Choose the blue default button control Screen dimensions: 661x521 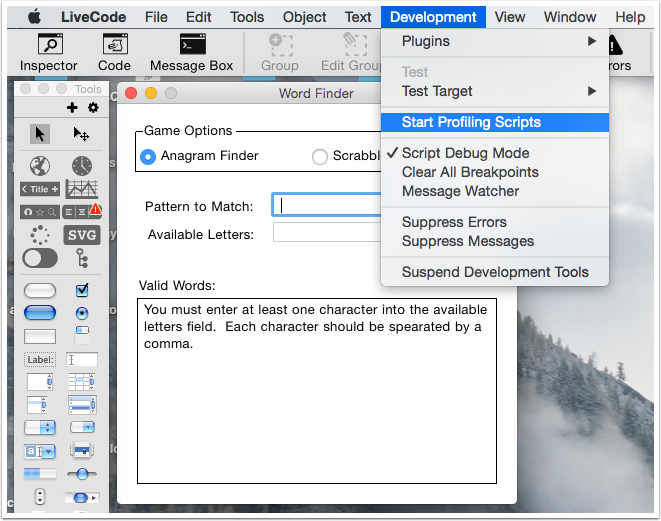point(40,313)
